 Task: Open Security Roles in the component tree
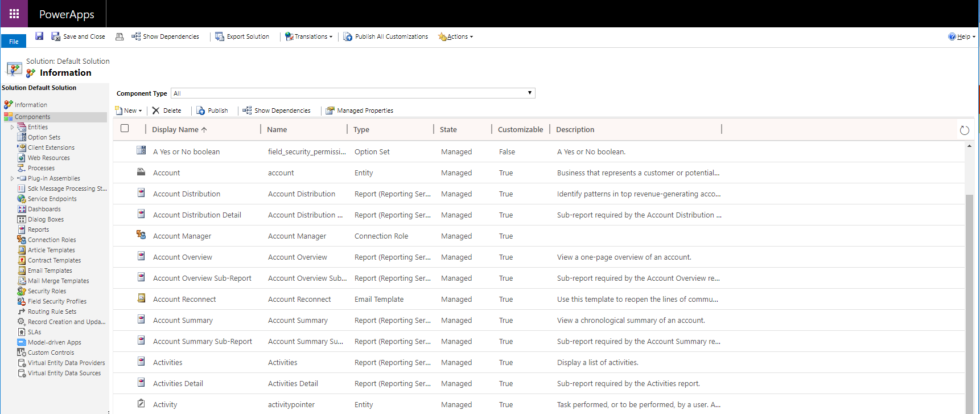[x=46, y=291]
